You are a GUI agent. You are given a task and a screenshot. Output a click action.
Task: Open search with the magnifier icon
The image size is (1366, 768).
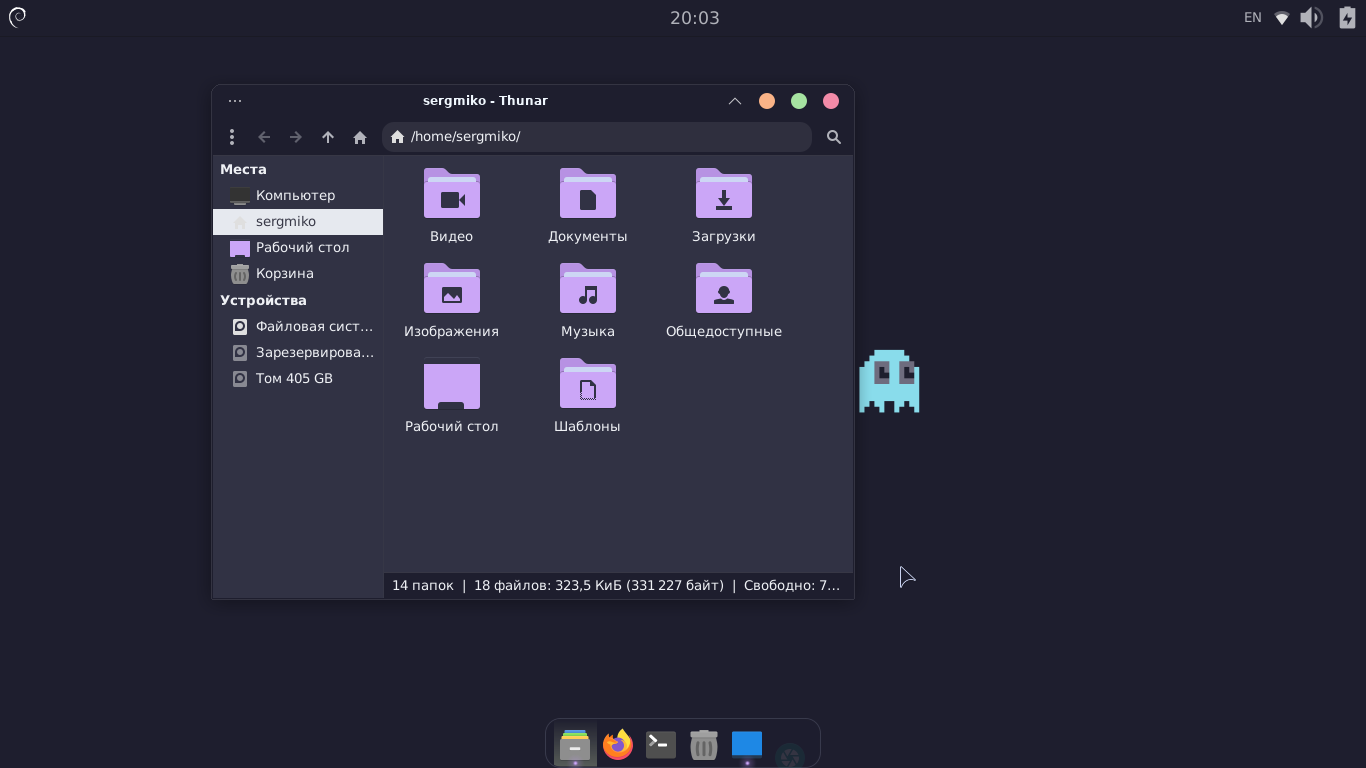[x=834, y=137]
